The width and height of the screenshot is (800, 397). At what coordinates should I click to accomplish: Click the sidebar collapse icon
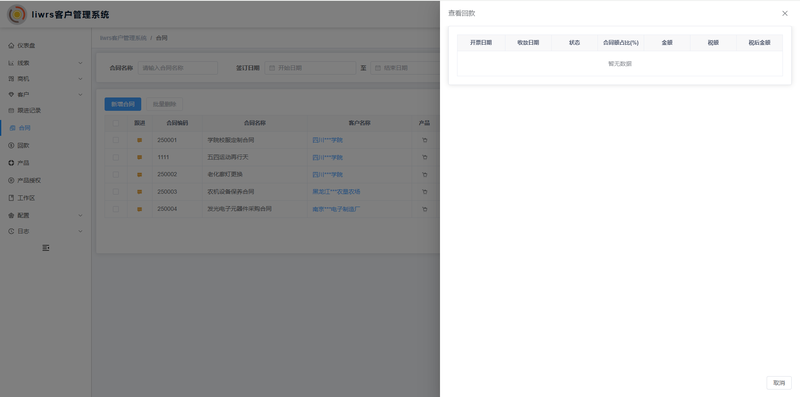pyautogui.click(x=46, y=247)
